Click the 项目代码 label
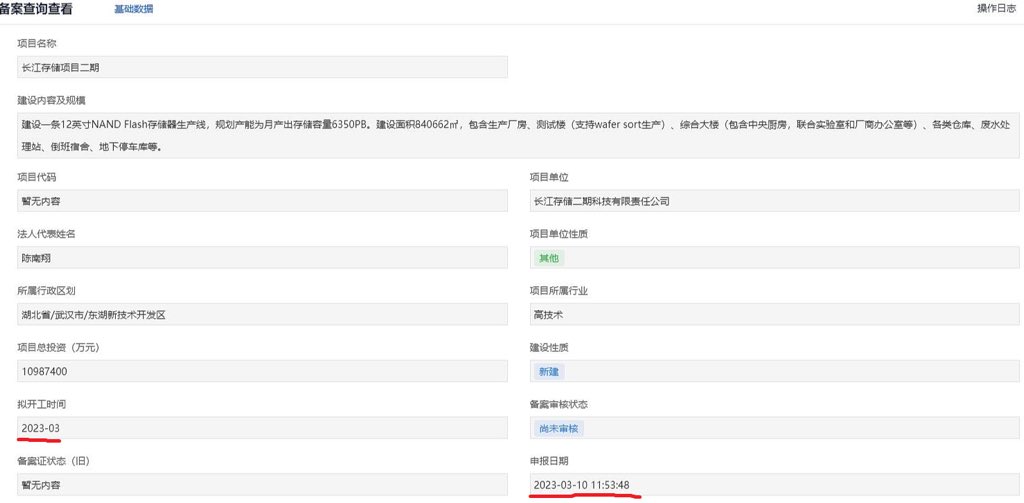Viewport: 1024px width, 503px height. click(x=37, y=177)
